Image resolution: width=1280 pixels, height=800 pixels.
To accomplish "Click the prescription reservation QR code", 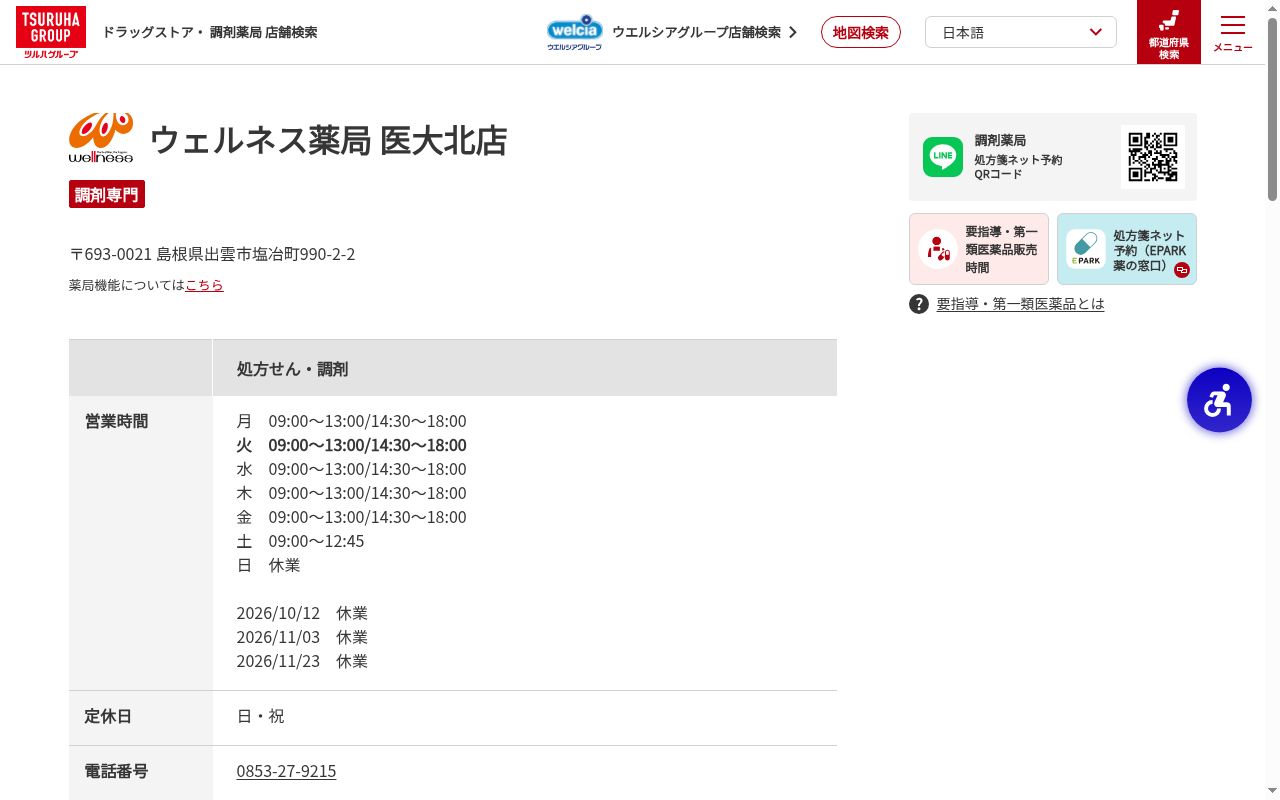I will [1152, 157].
